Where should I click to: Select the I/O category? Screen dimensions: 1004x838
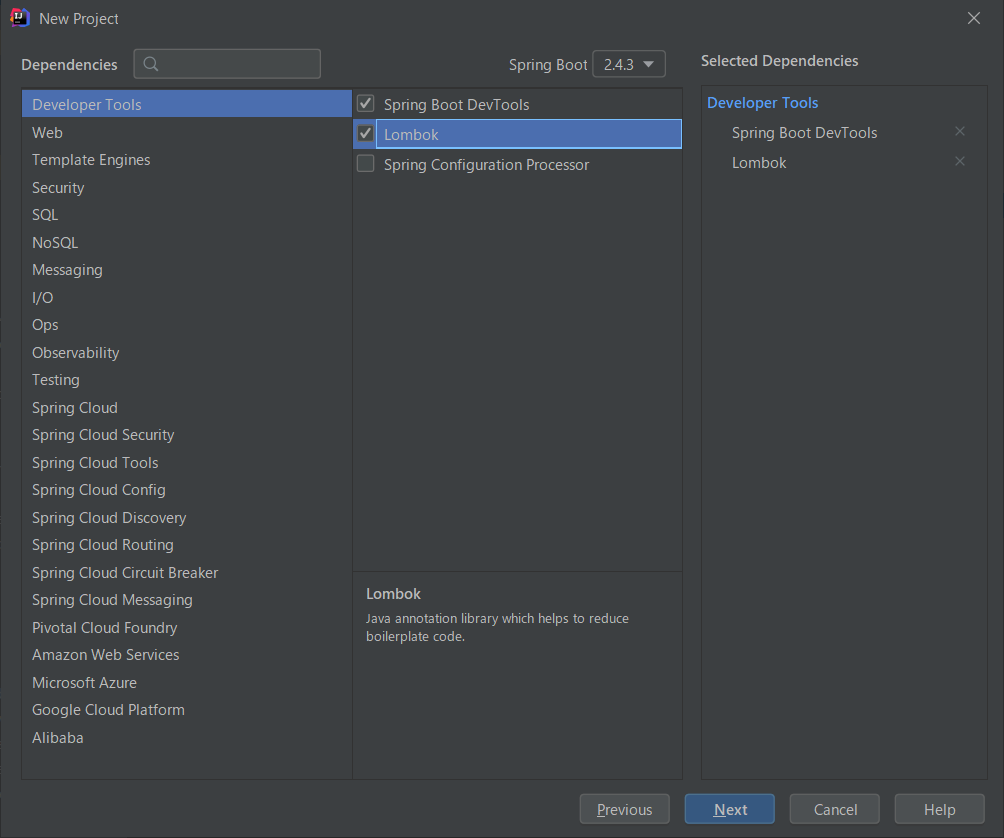point(187,298)
